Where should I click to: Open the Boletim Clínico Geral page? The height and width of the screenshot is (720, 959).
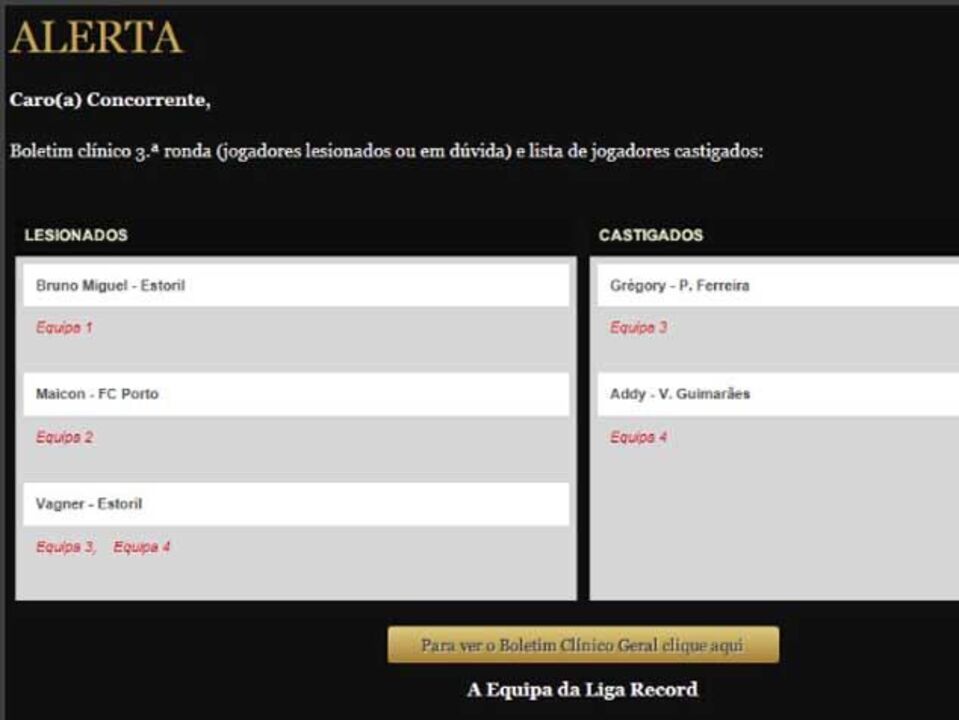coord(582,645)
